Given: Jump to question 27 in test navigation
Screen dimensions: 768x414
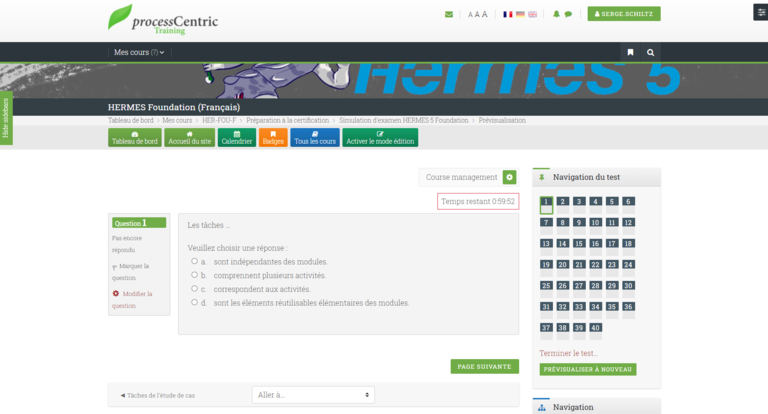Looking at the screenshot, I should point(579,290).
